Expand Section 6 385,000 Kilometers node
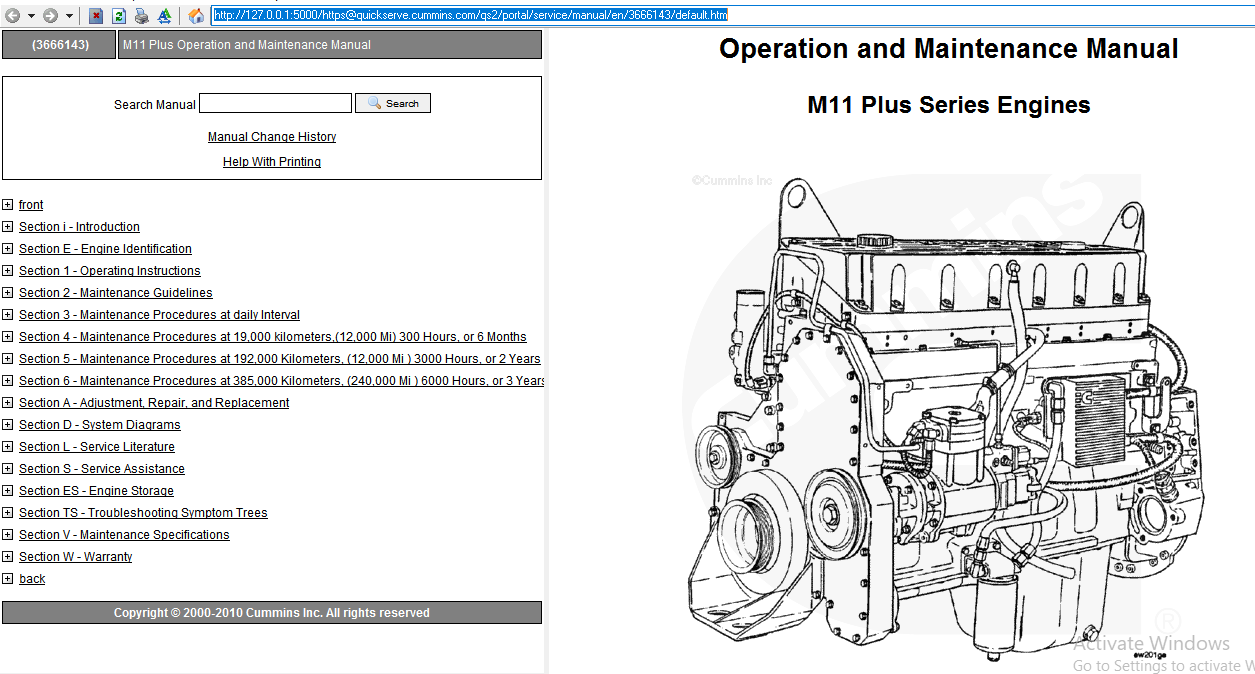The height and width of the screenshot is (674, 1255). (8, 381)
